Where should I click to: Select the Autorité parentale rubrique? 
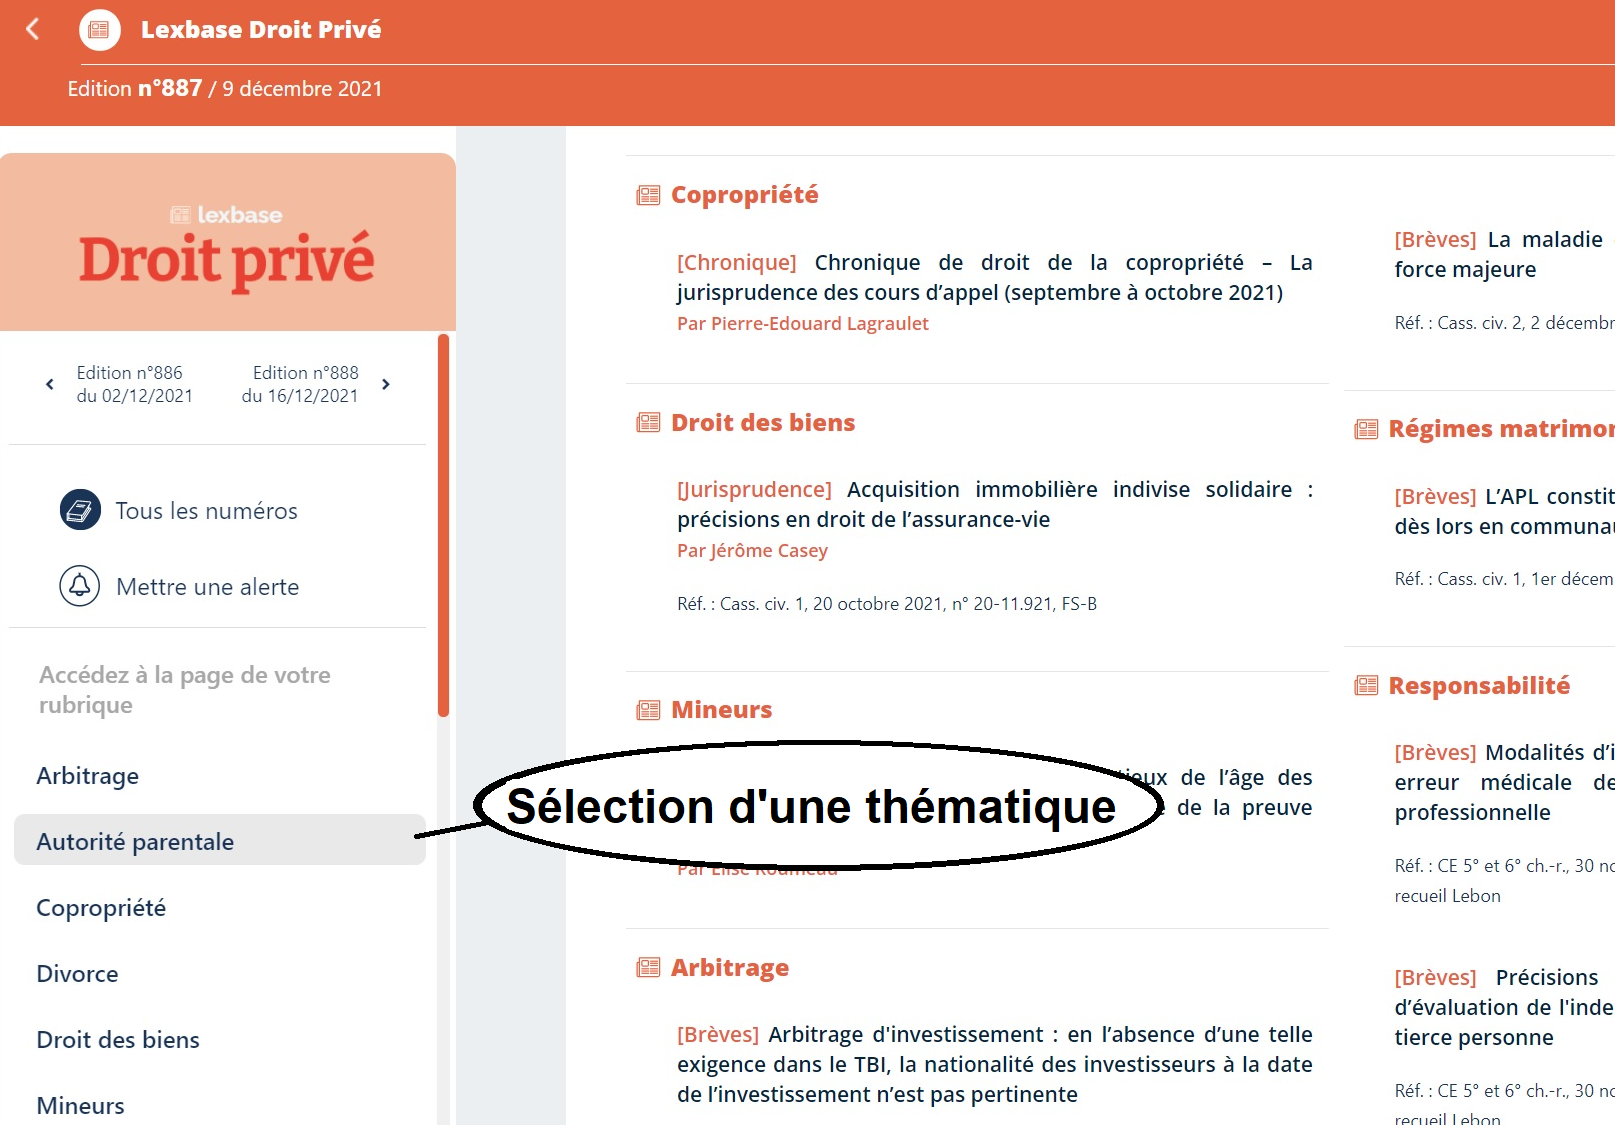coord(133,841)
